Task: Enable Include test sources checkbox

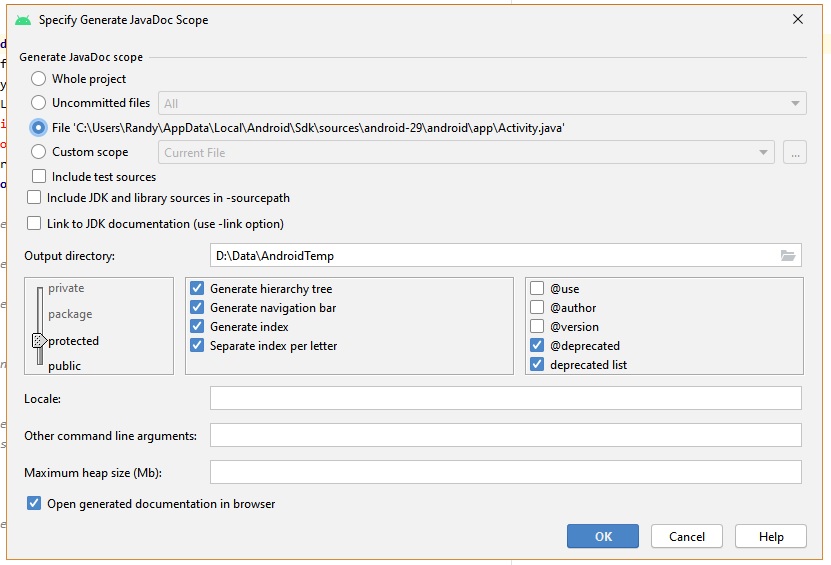Action: (39, 176)
